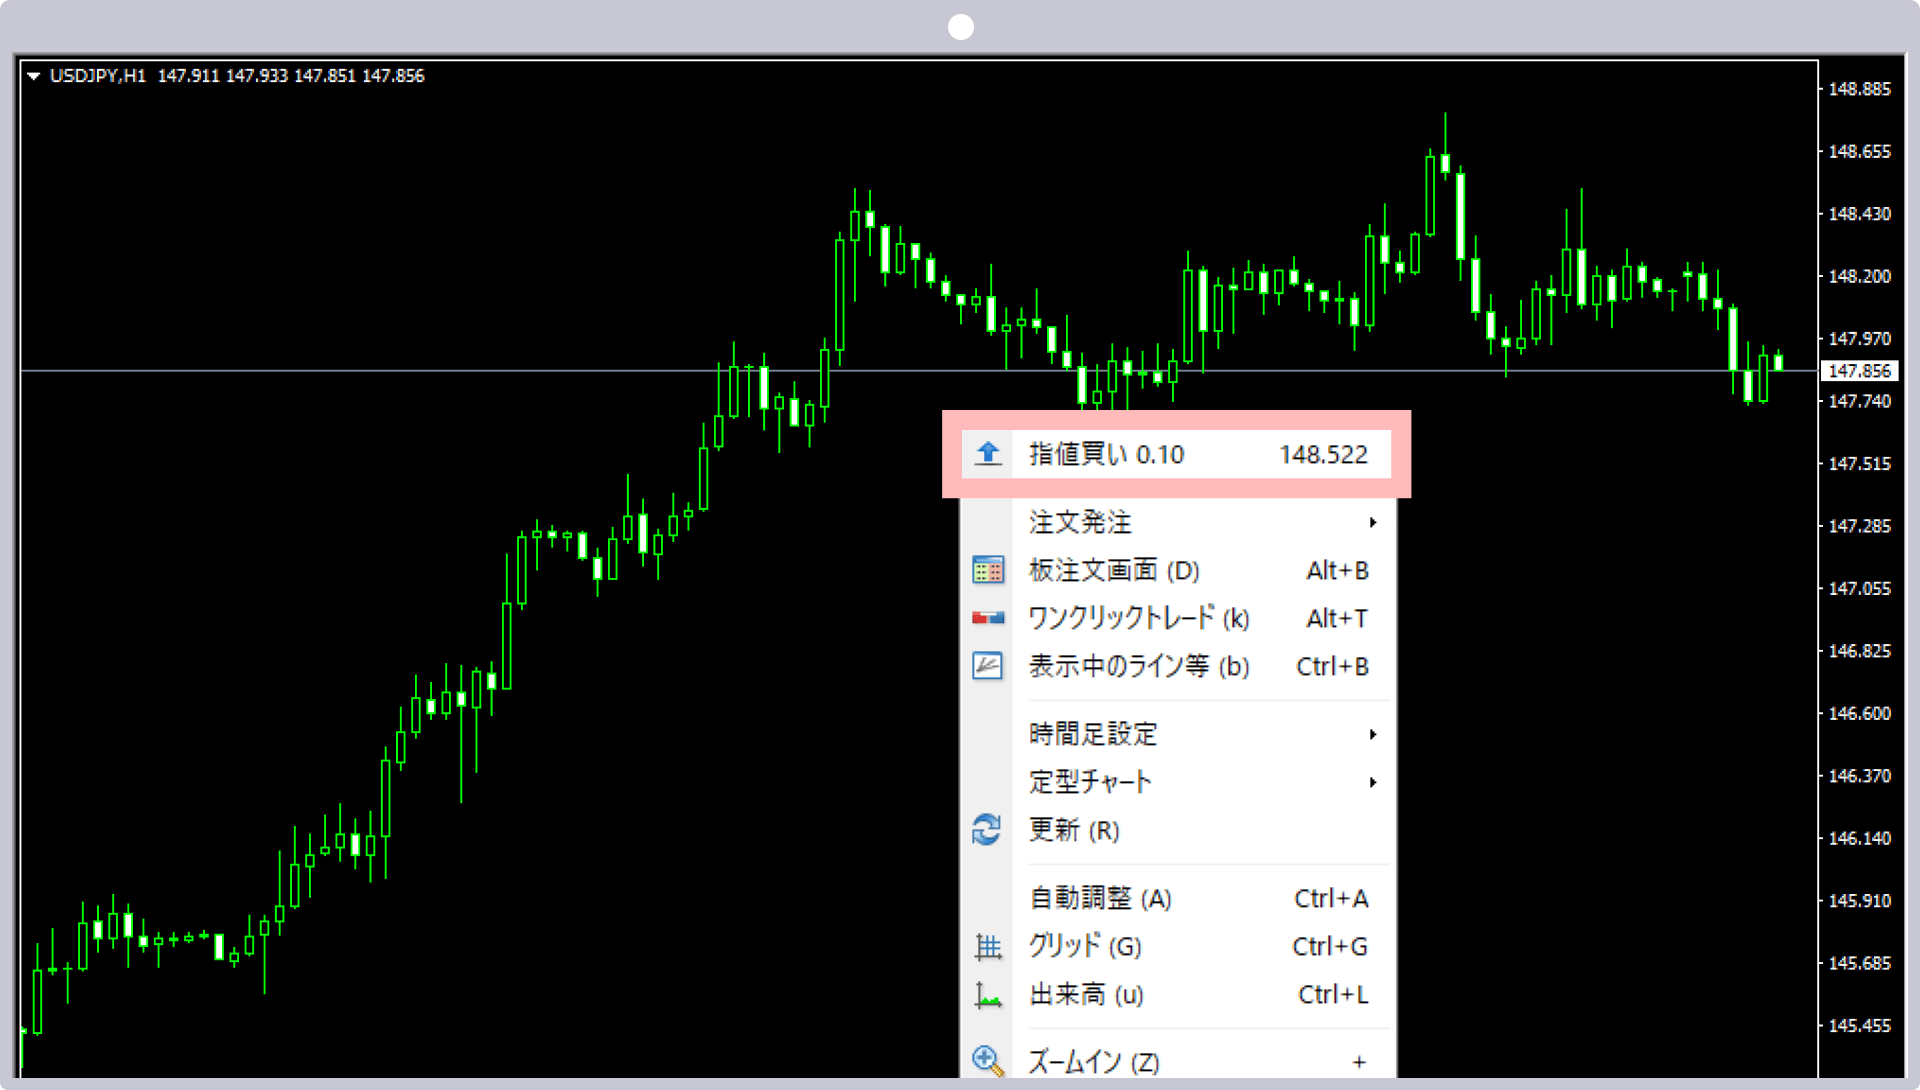The height and width of the screenshot is (1090, 1920).
Task: Click the dropdown triangle beside USDJPY,H1
Action: [34, 76]
